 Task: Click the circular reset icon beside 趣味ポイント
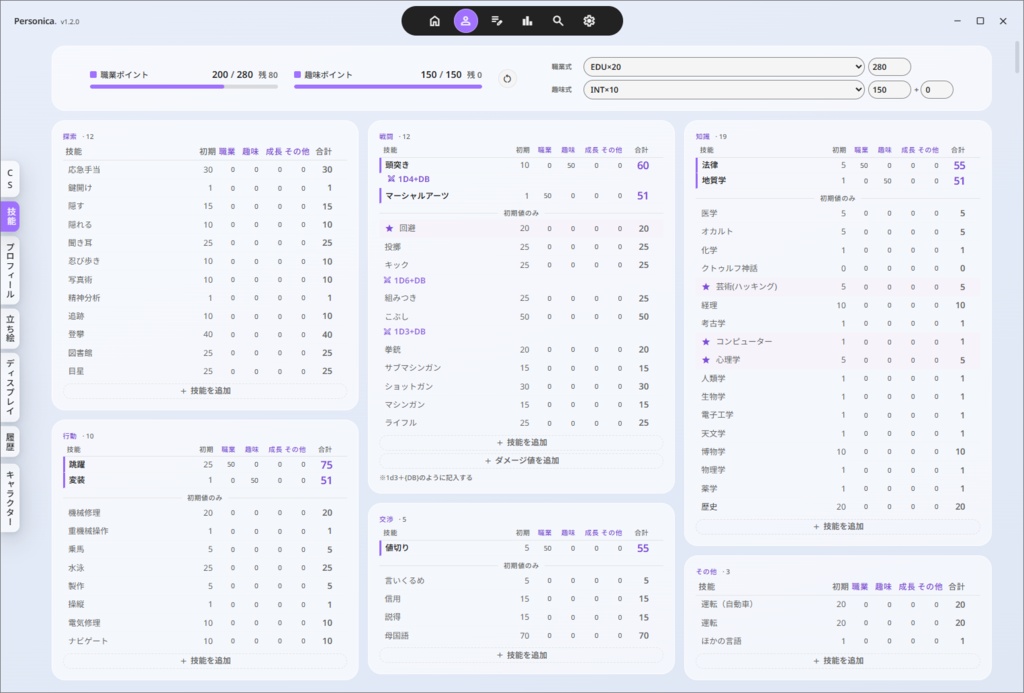(x=507, y=79)
